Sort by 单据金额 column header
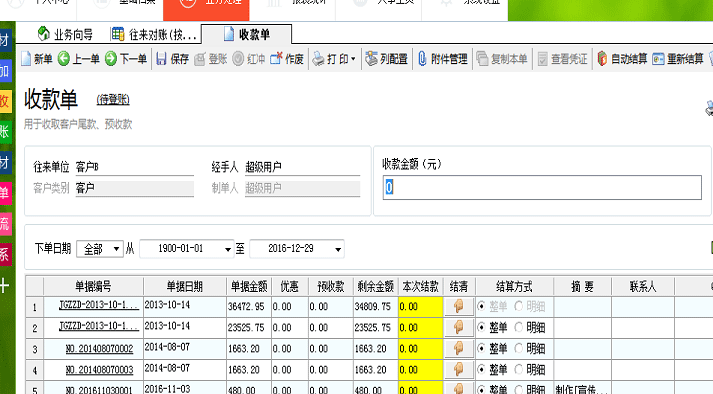 [249, 286]
